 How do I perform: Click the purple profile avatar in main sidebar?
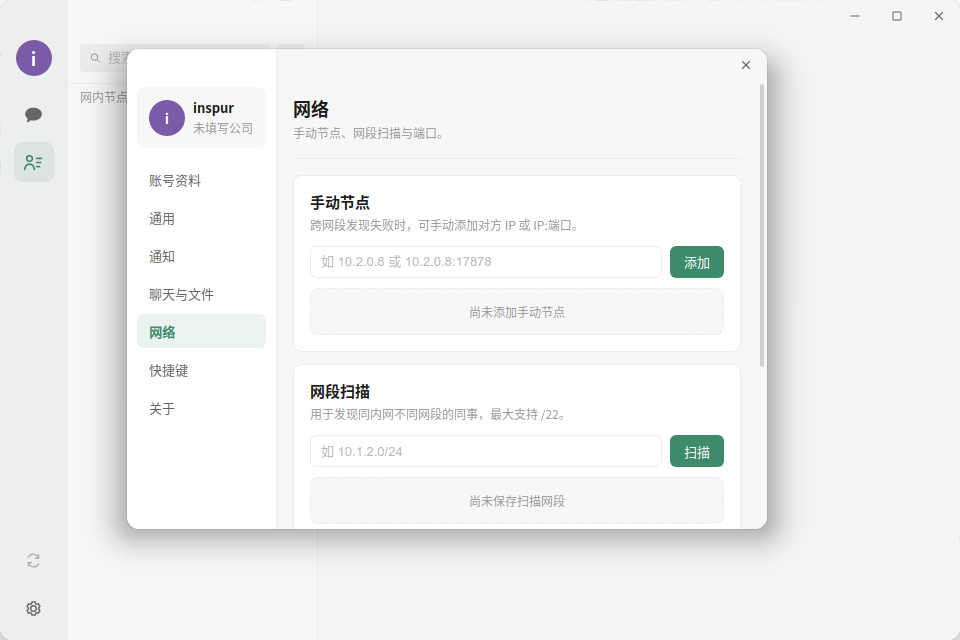[x=34, y=58]
